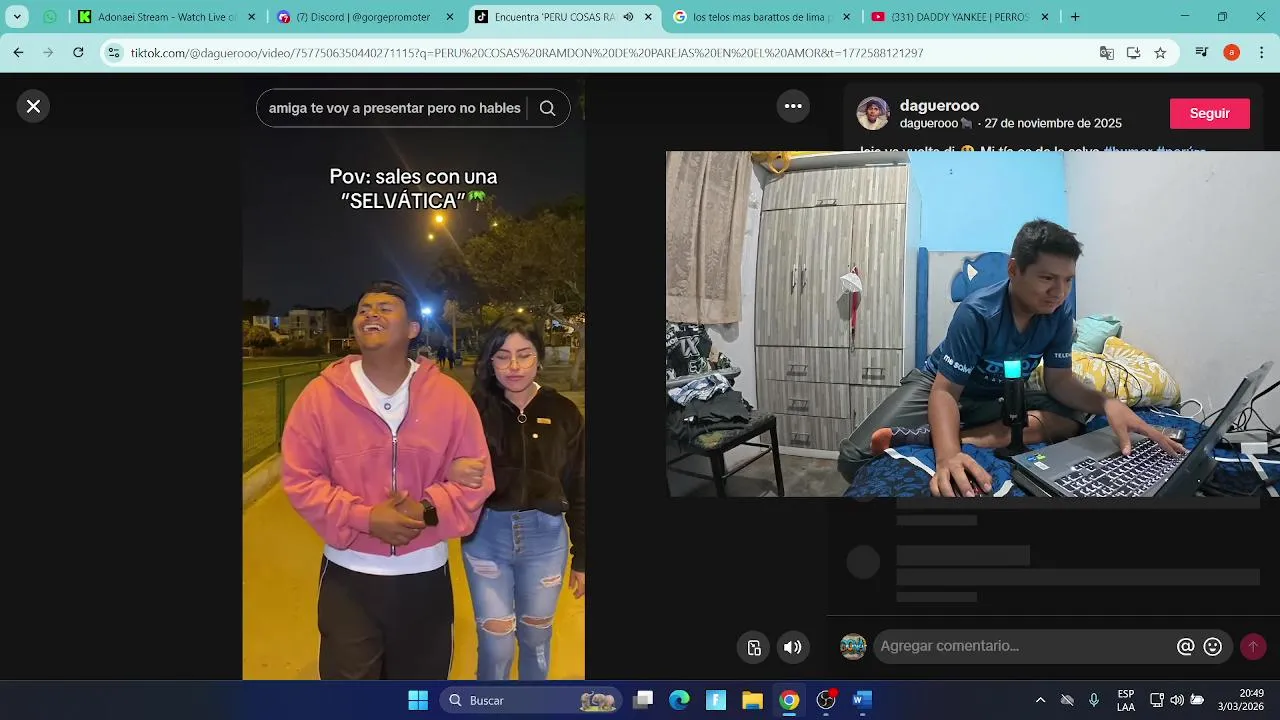
Task: Open media controls in Chrome toolbar
Action: tap(1202, 53)
